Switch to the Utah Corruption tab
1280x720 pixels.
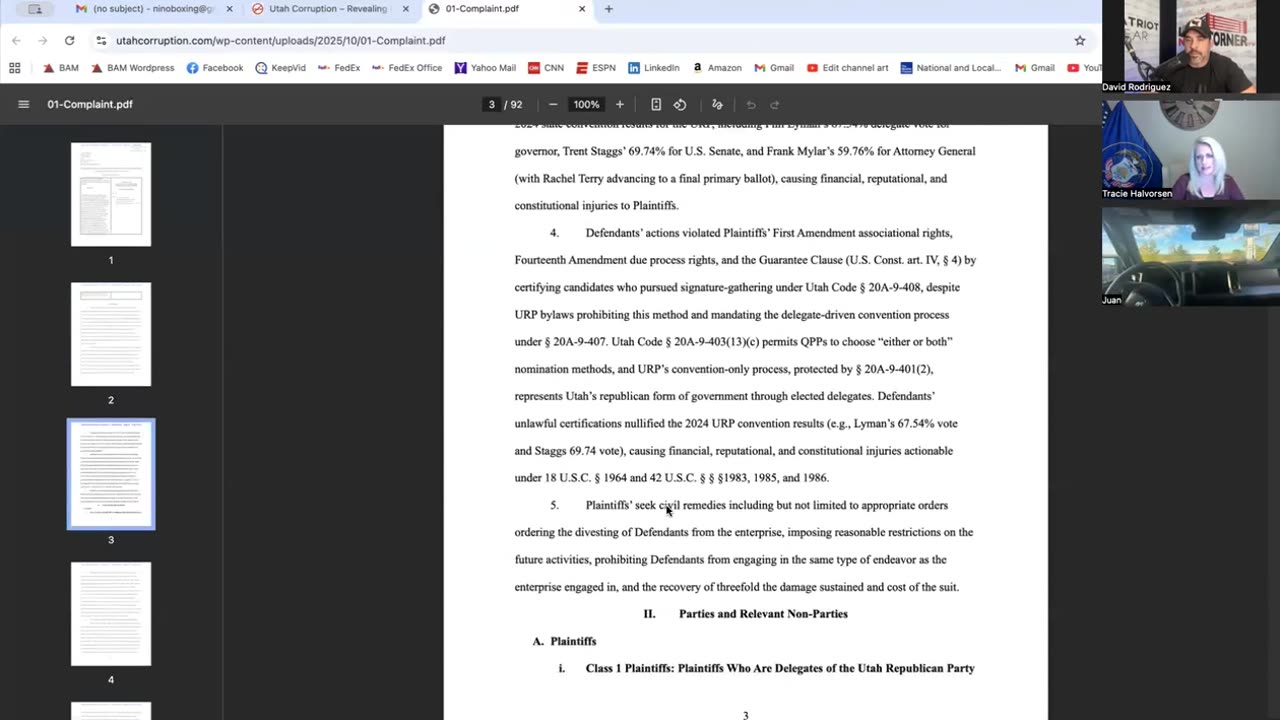pos(328,9)
